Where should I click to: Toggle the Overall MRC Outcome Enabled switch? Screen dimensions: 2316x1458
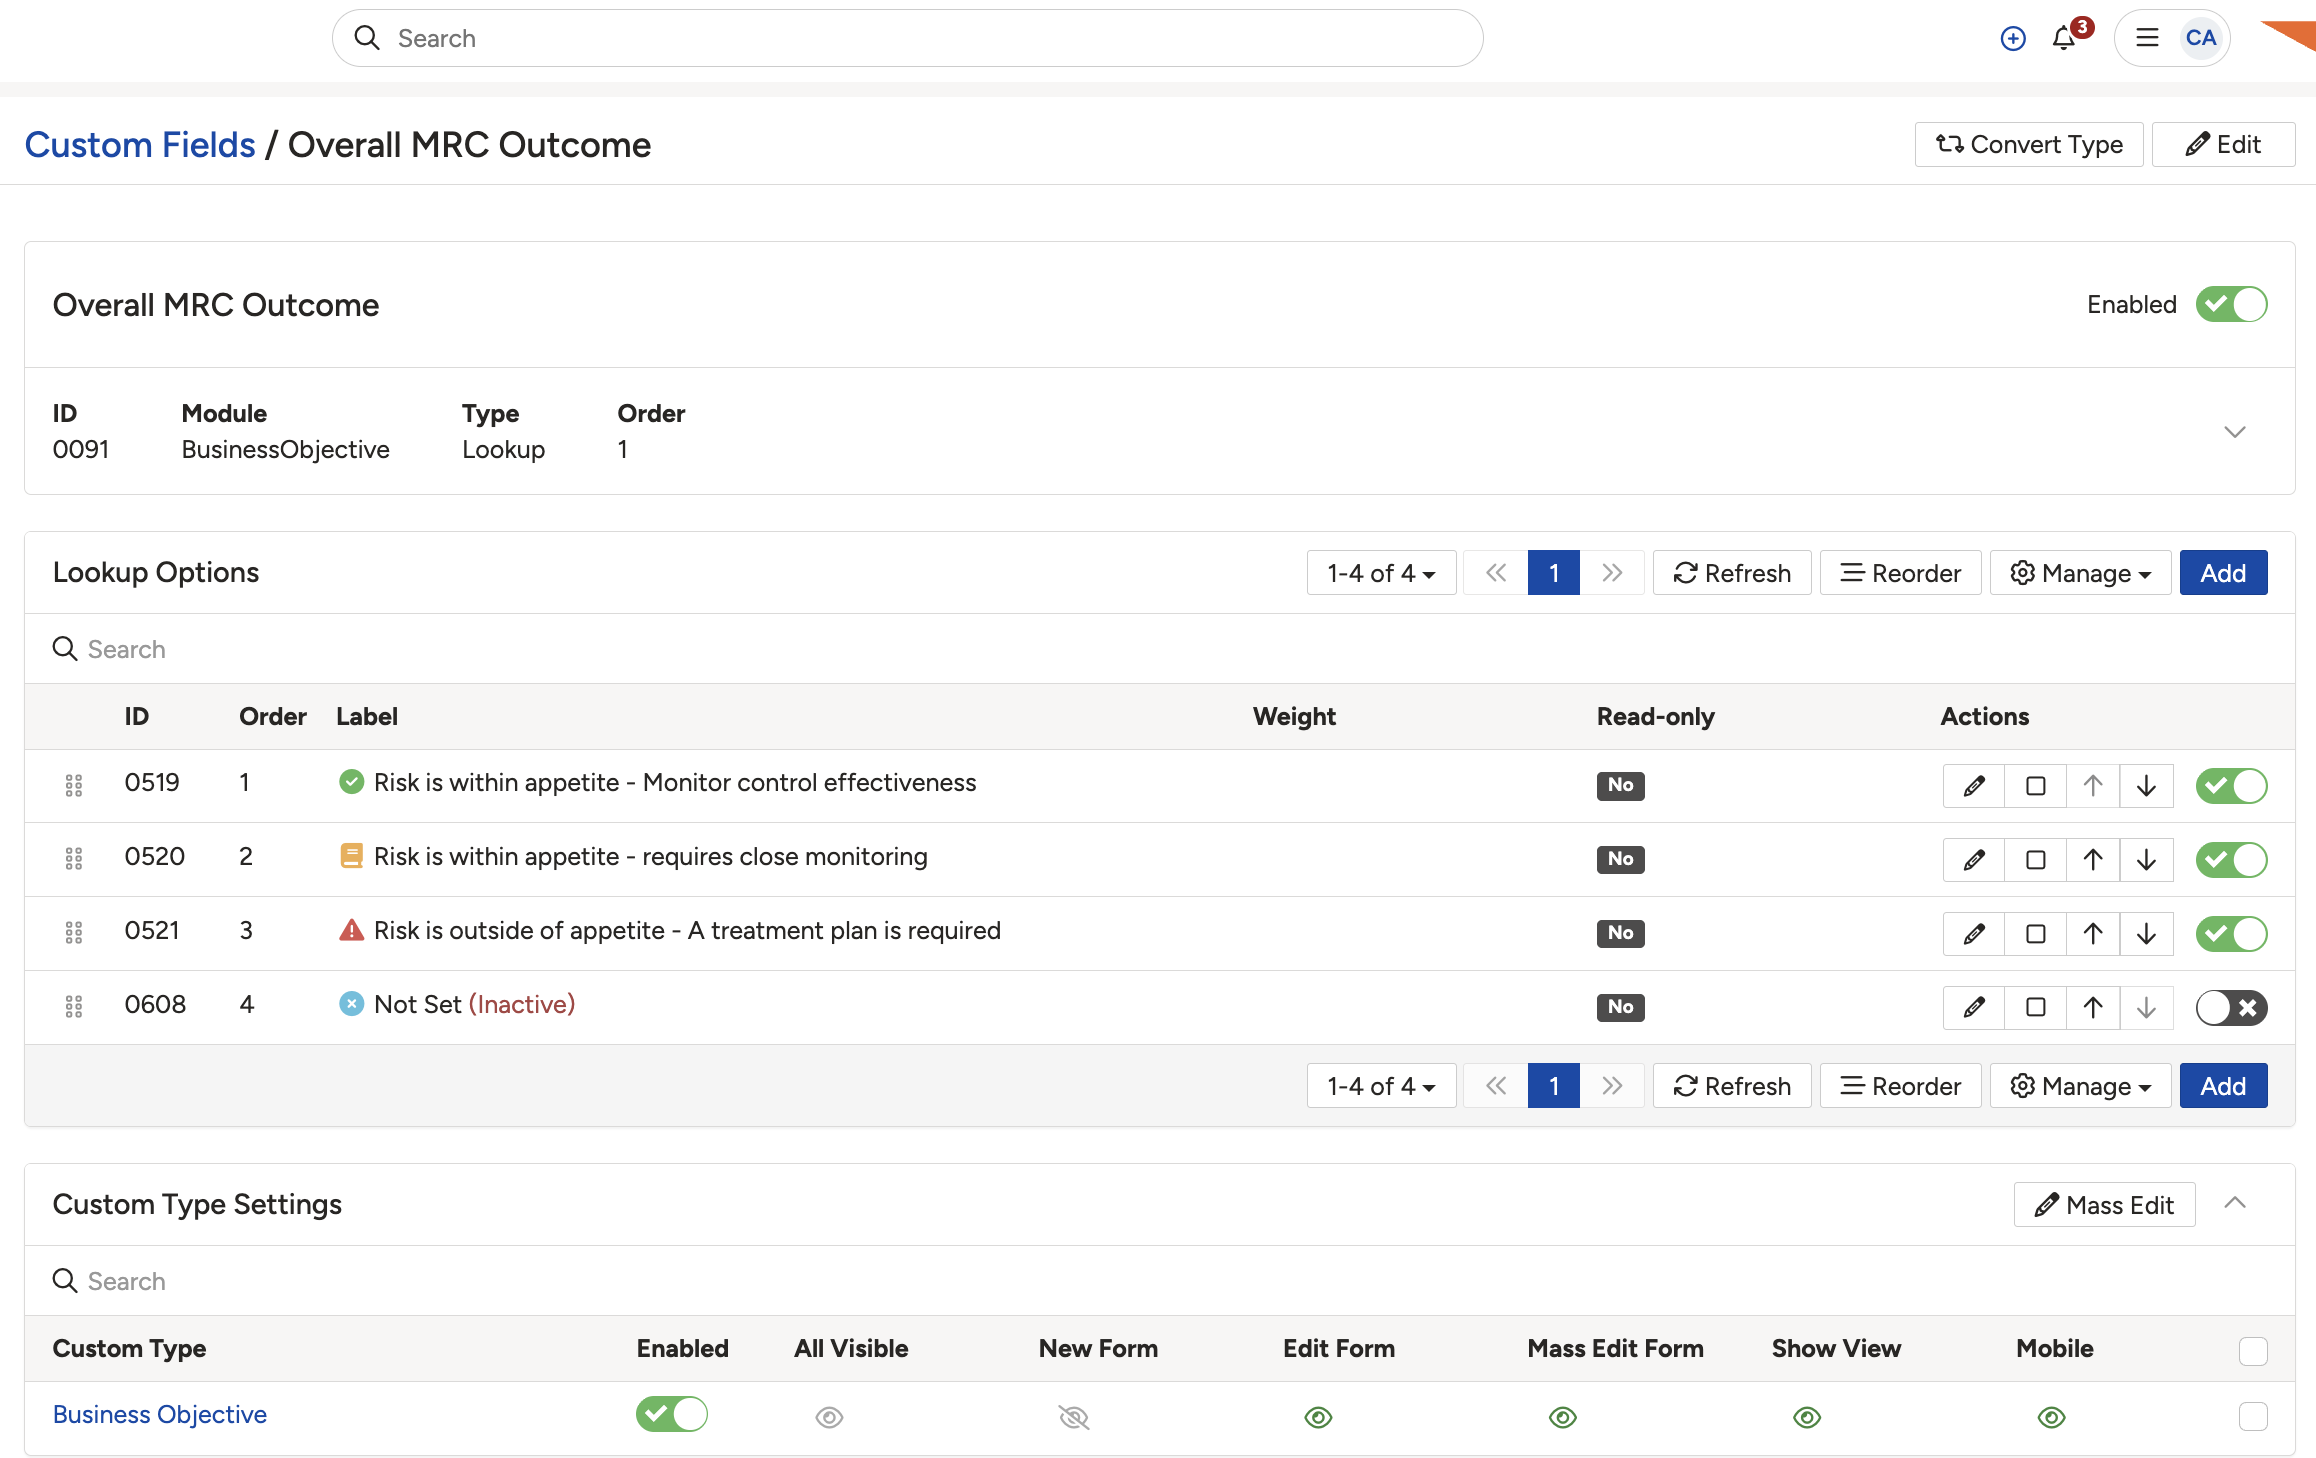(x=2231, y=304)
